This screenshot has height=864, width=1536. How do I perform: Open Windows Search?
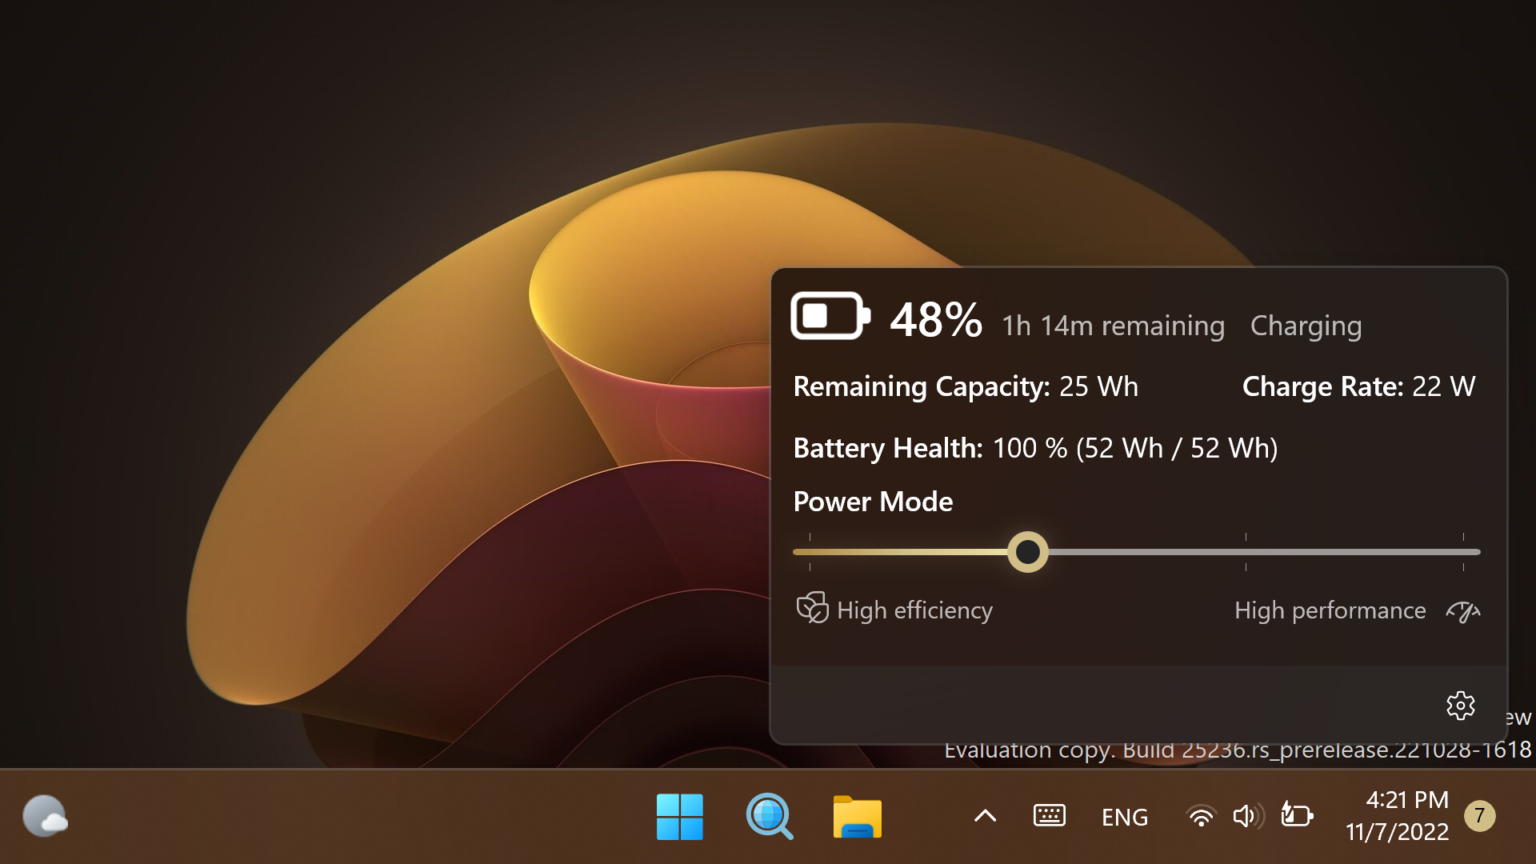768,816
